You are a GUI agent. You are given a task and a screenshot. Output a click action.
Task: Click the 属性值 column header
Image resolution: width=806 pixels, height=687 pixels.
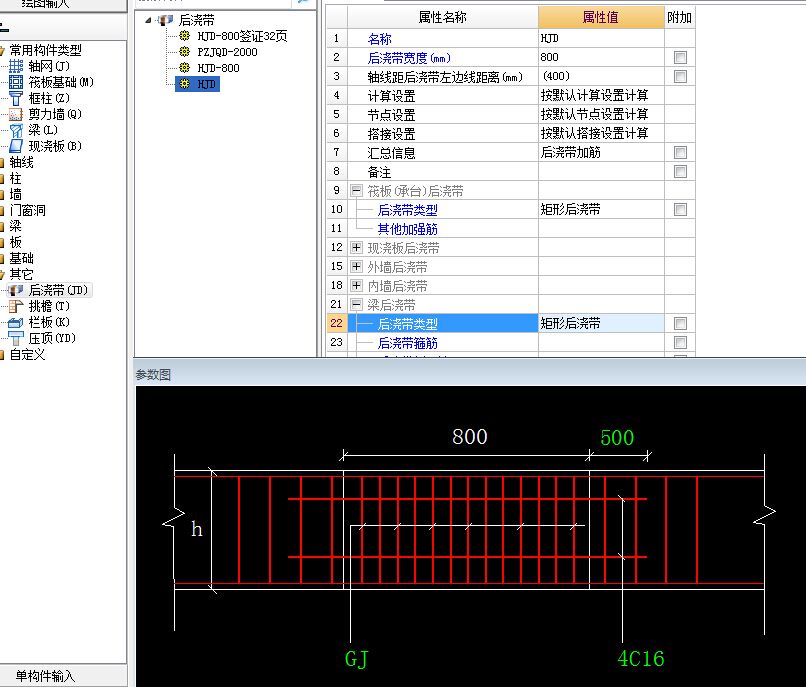point(601,17)
